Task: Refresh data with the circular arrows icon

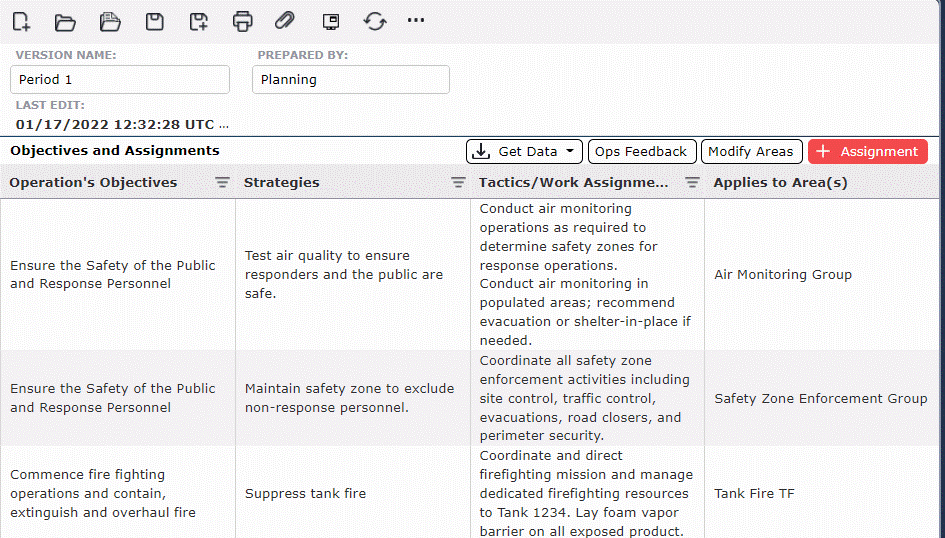Action: coord(375,22)
